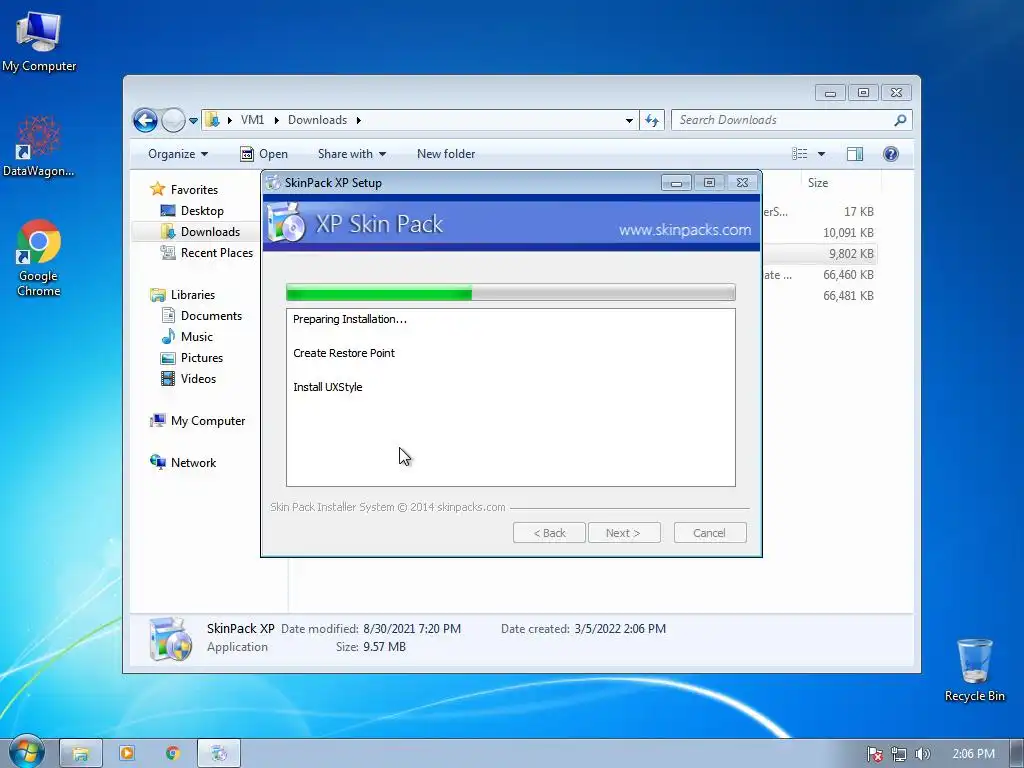The width and height of the screenshot is (1024, 768).
Task: Toggle the preview pane
Action: (855, 154)
